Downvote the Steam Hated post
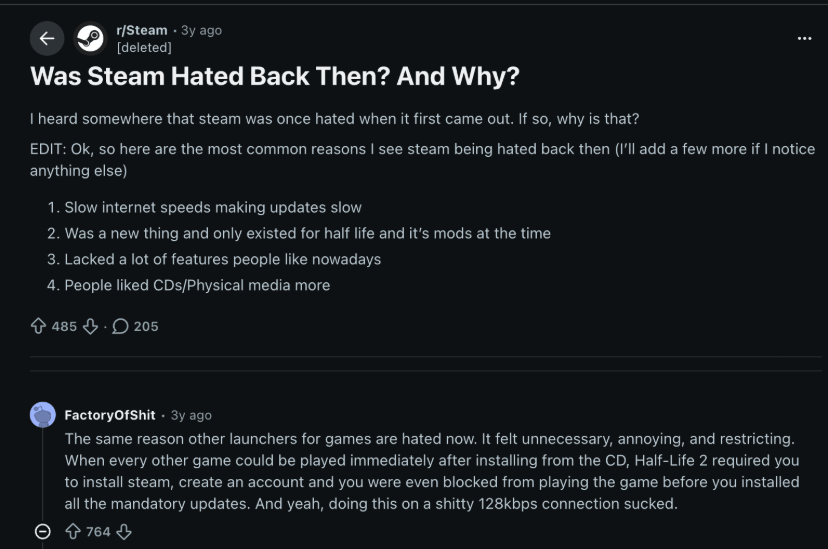This screenshot has width=828, height=549. pyautogui.click(x=90, y=326)
